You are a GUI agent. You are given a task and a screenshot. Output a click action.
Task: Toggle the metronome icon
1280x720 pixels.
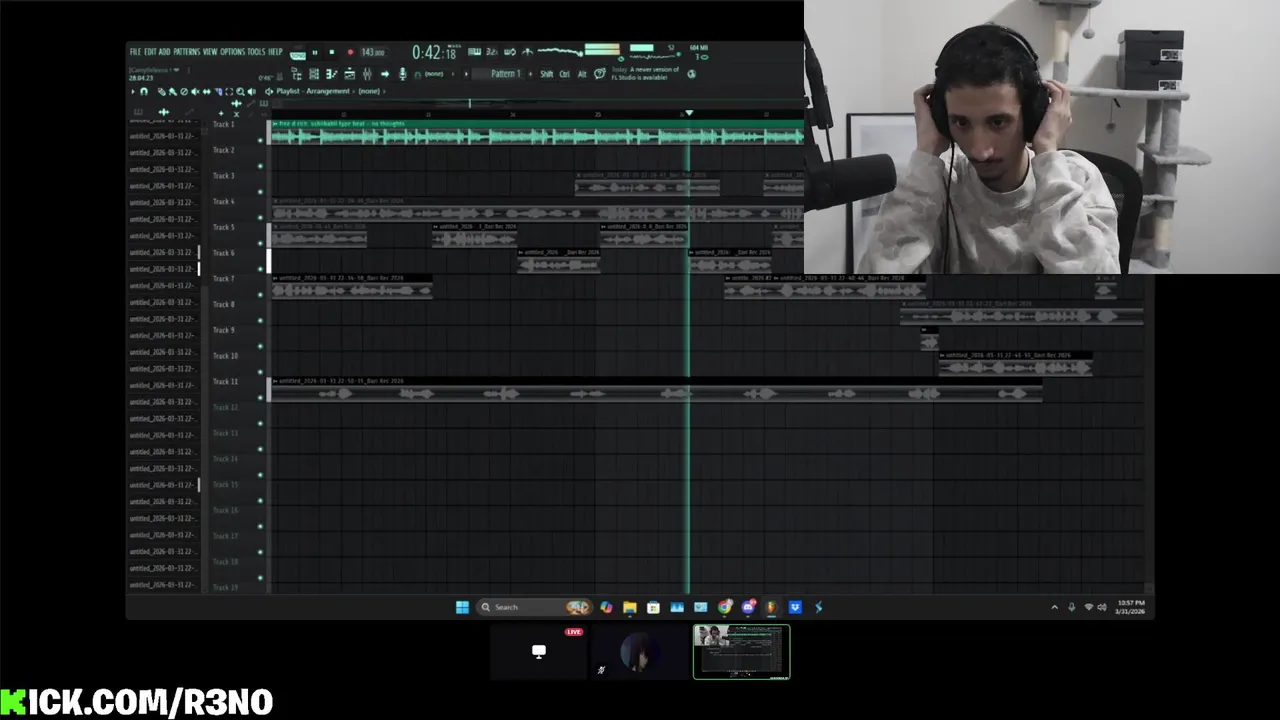[x=528, y=52]
